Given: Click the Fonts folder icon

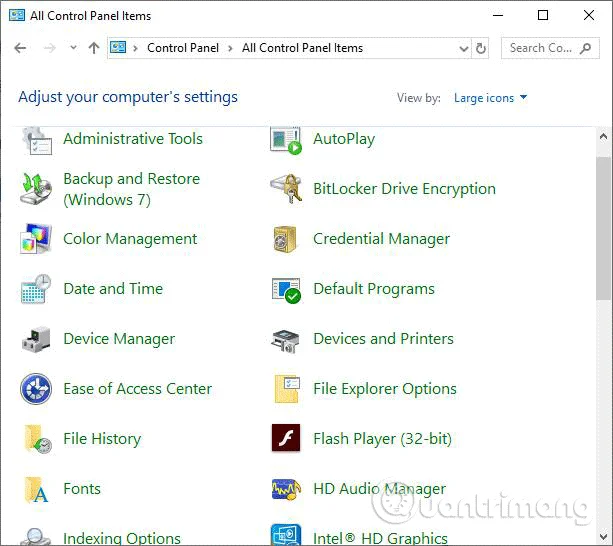Looking at the screenshot, I should pos(36,489).
